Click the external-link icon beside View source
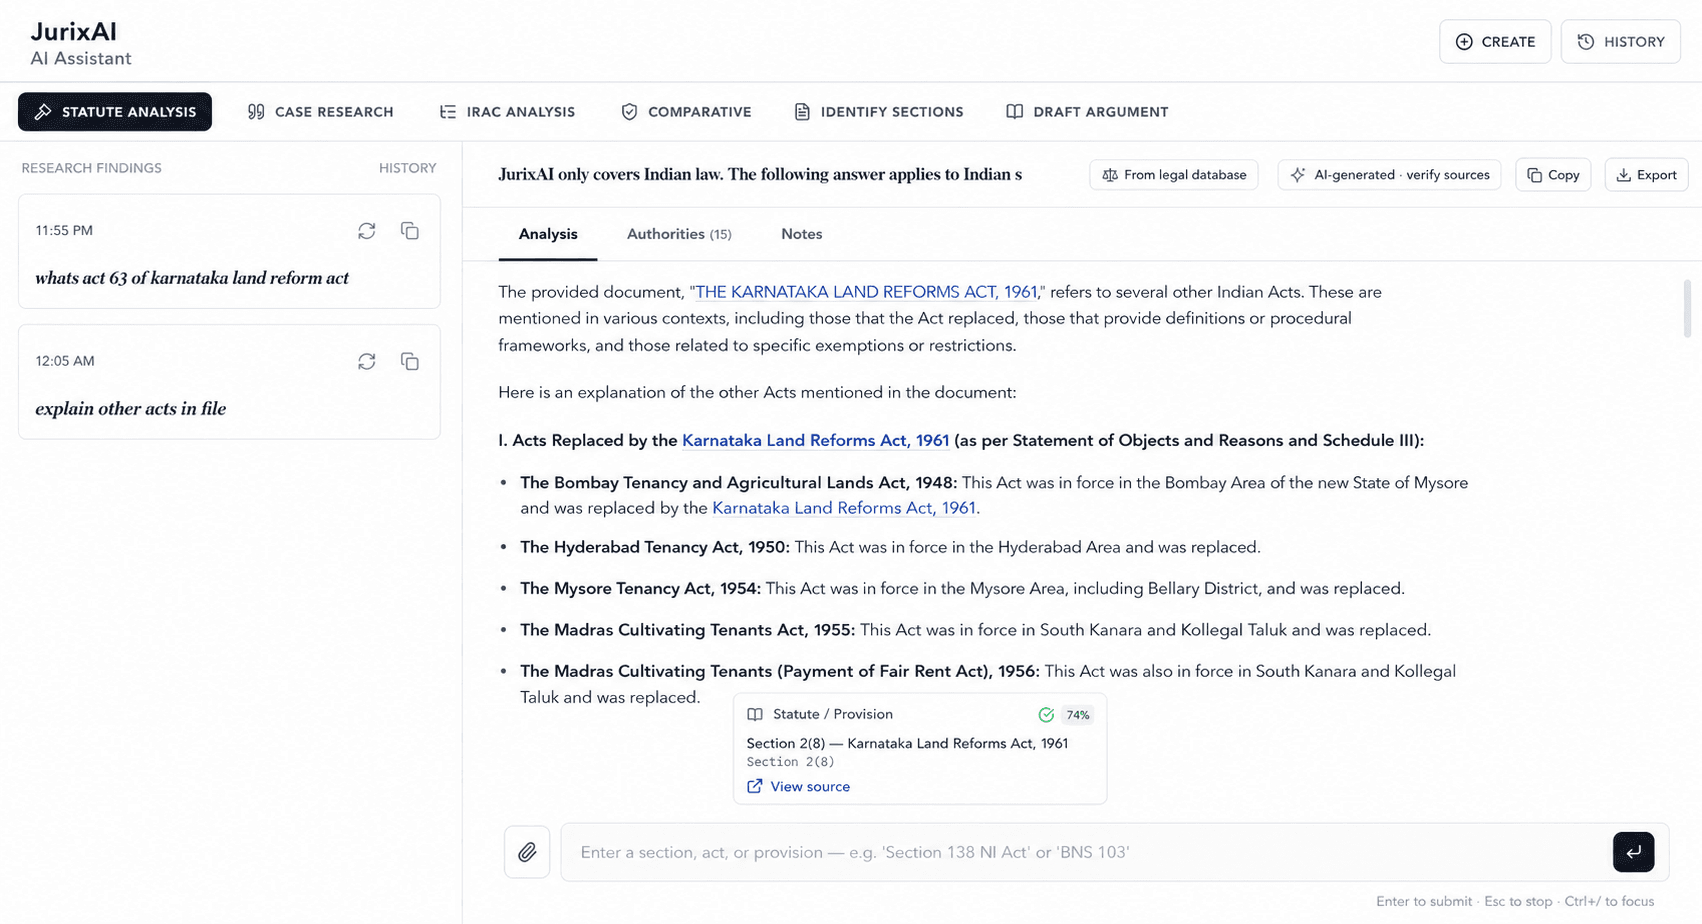1702x924 pixels. pos(755,787)
